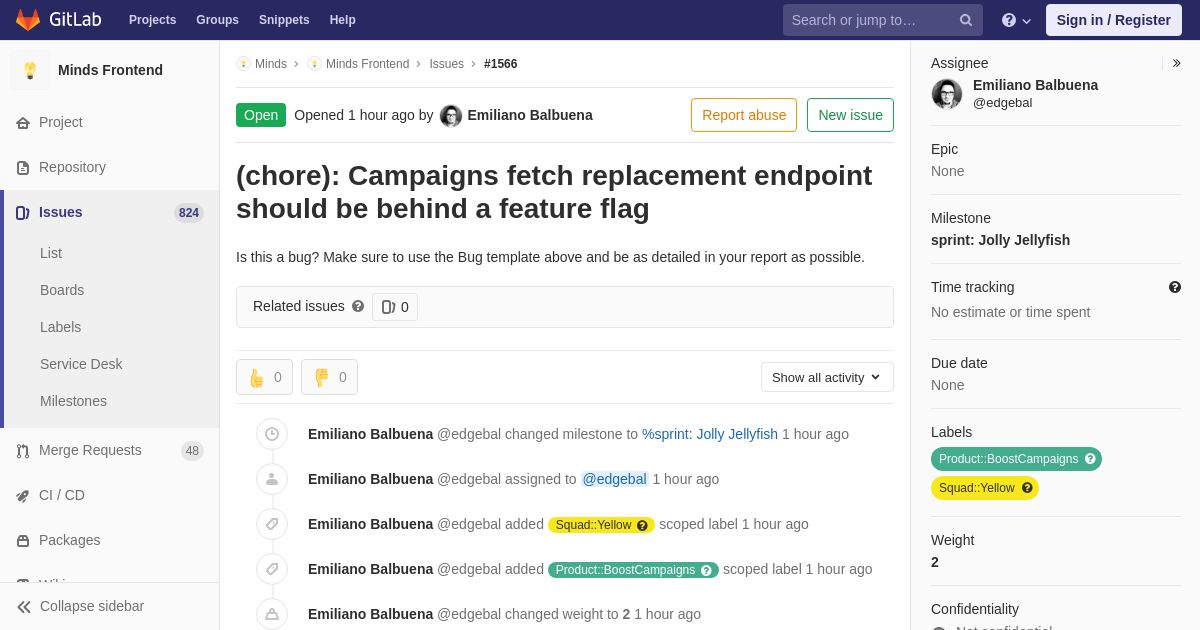Click the GitLab fox logo

28,20
